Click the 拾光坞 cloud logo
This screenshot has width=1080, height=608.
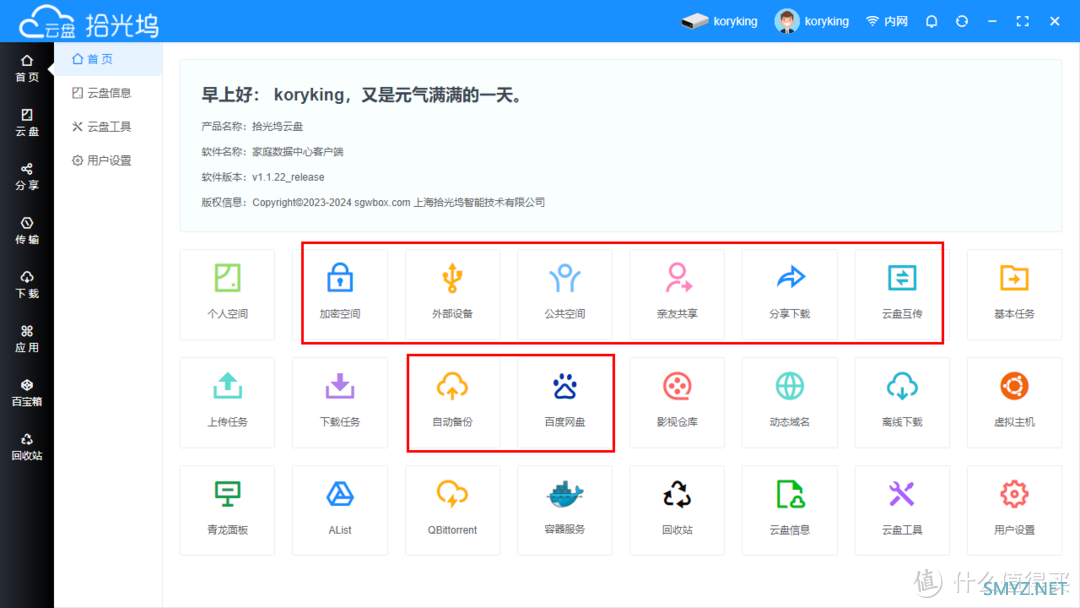(88, 23)
